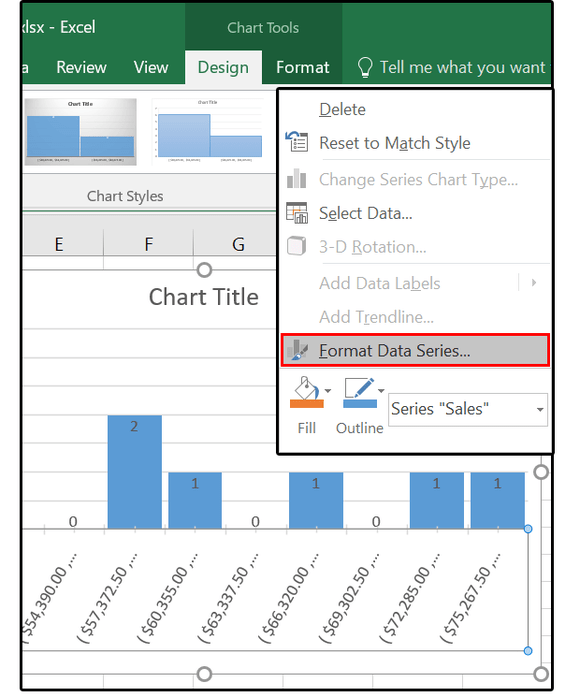580x697 pixels.
Task: Open the Outline color dropdown arrow
Action: [x=381, y=391]
